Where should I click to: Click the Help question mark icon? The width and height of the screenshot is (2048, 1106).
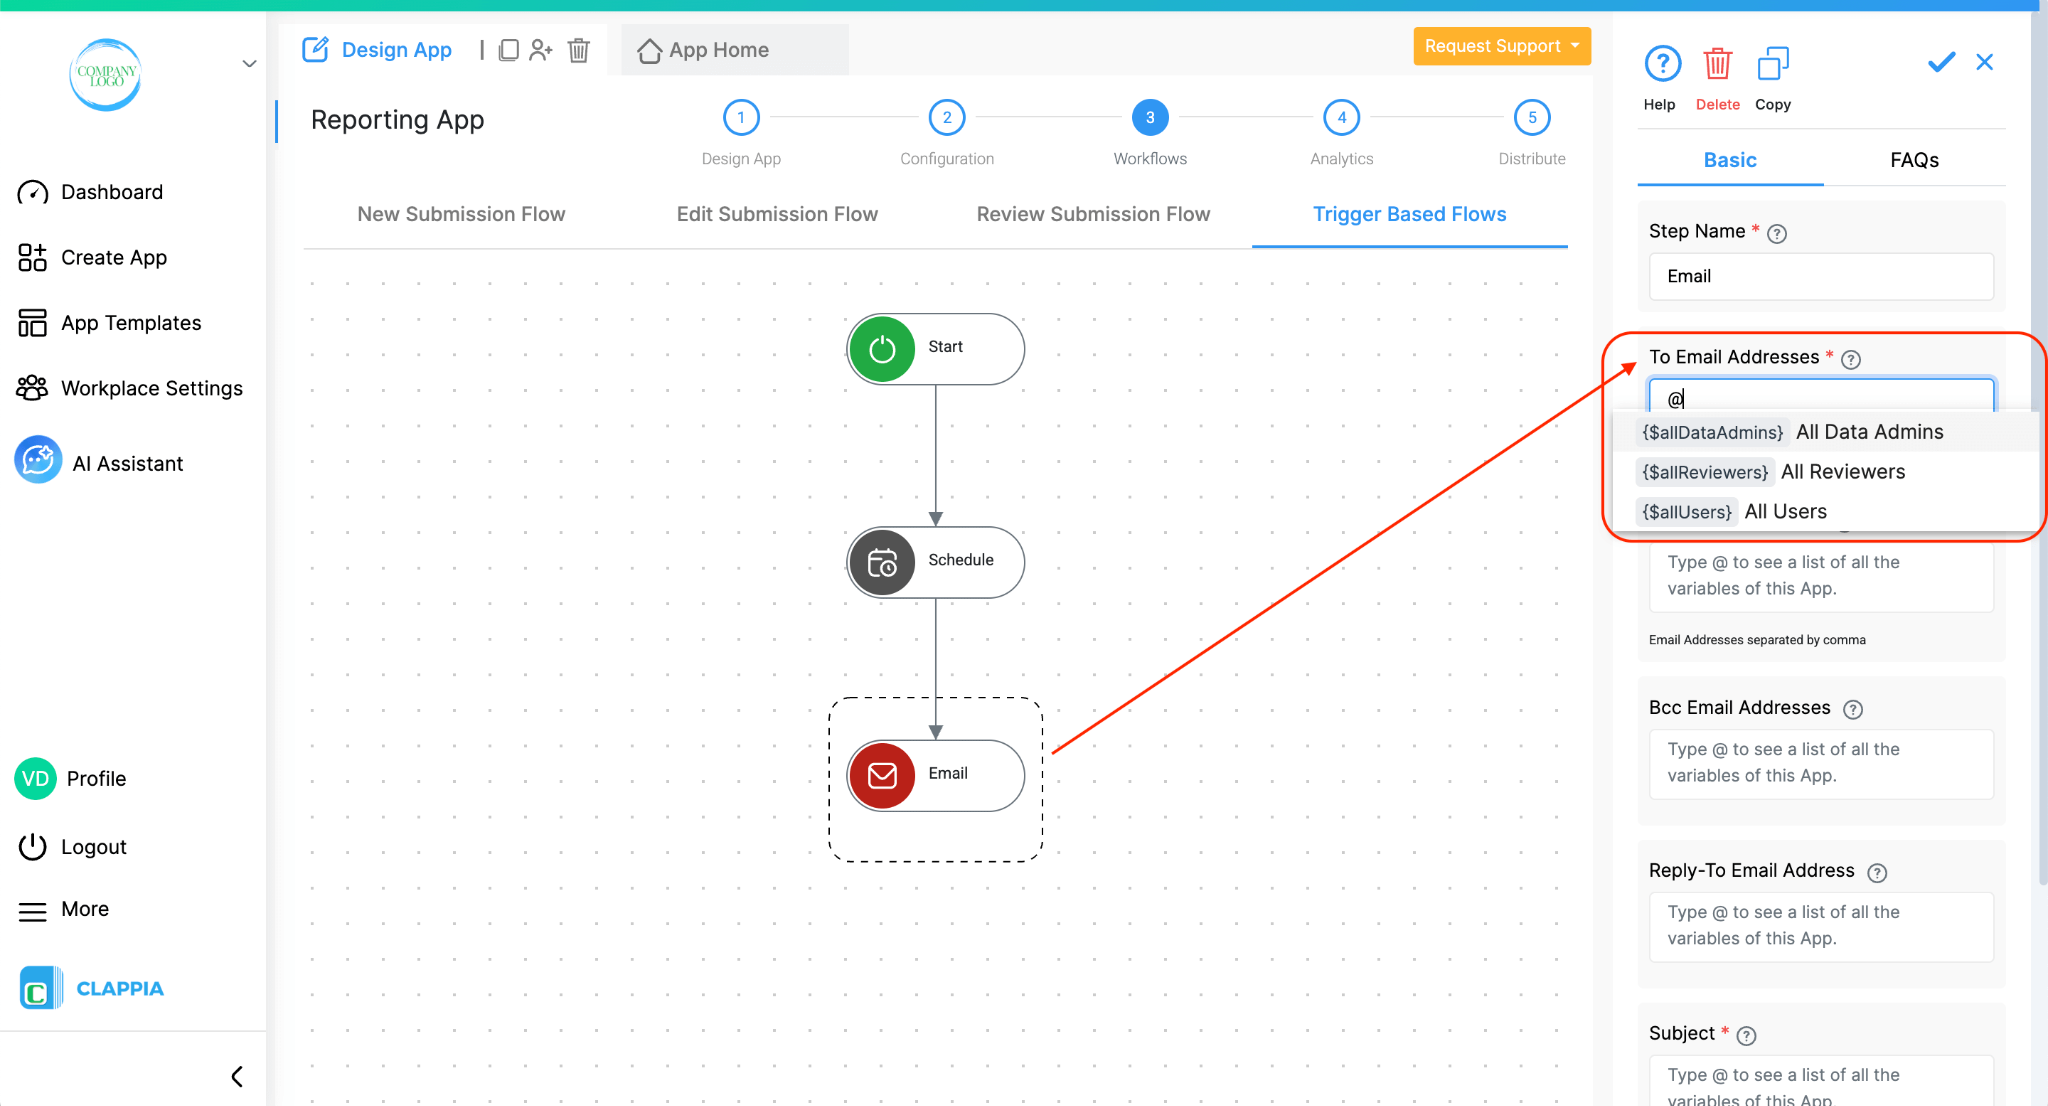click(x=1662, y=64)
